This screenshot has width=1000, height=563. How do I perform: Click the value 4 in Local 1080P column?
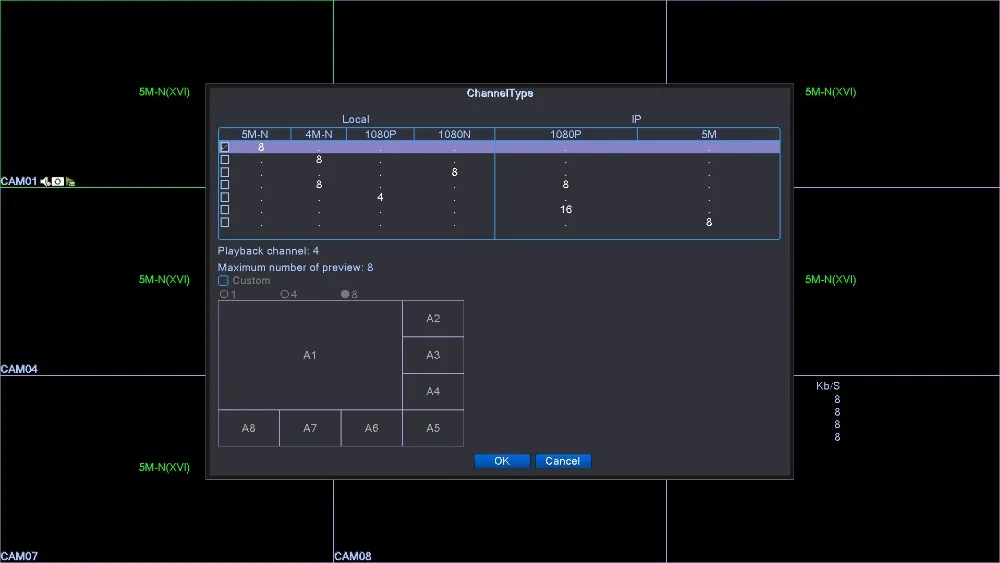pos(380,197)
